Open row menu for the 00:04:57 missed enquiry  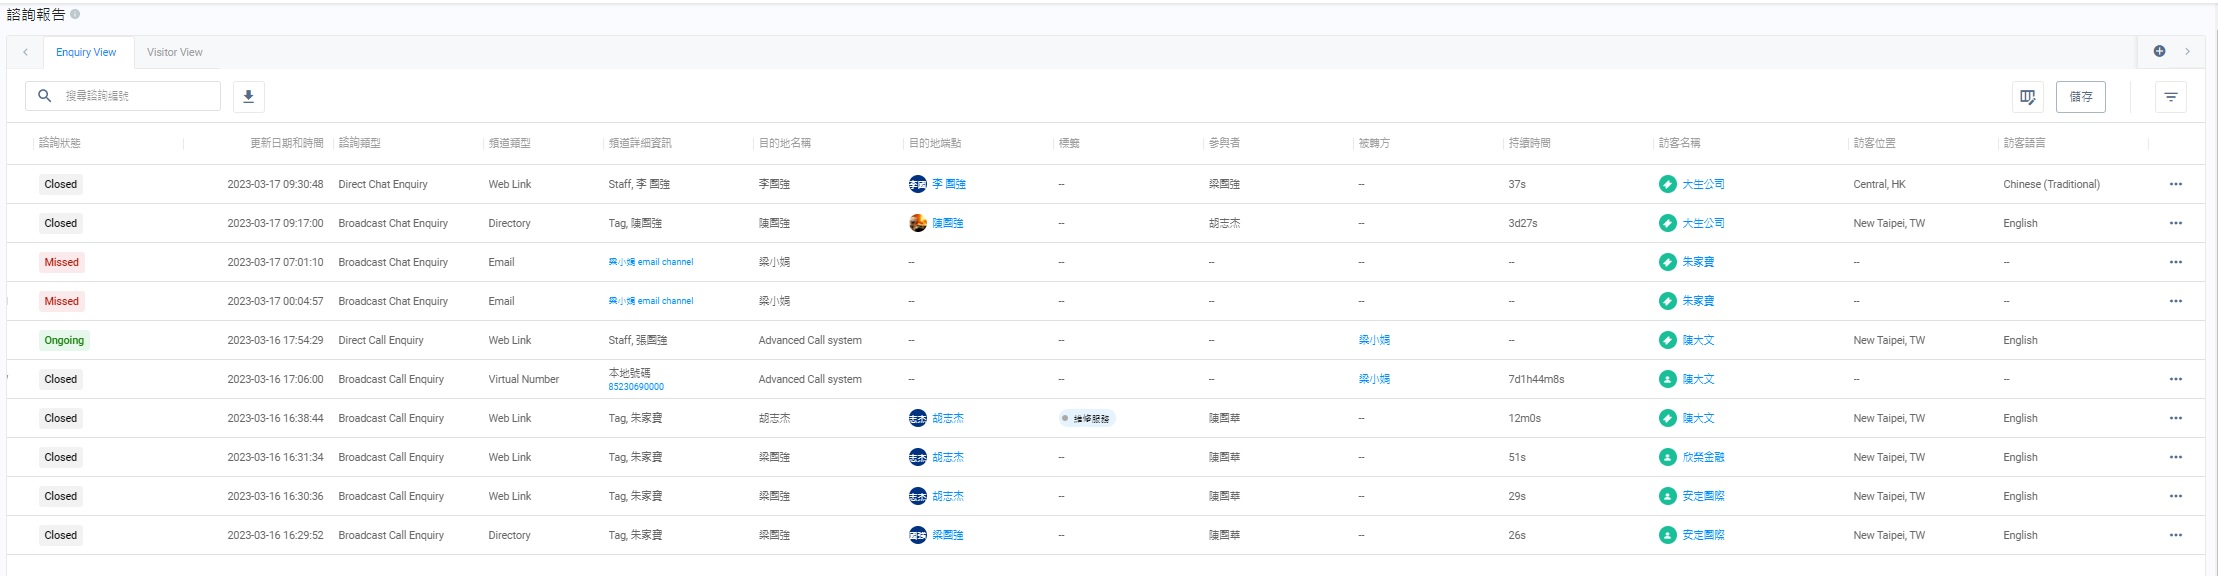point(2175,301)
